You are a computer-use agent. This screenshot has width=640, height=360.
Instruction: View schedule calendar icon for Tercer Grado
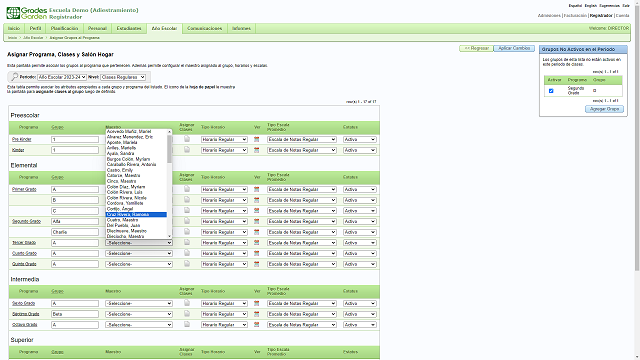256,242
